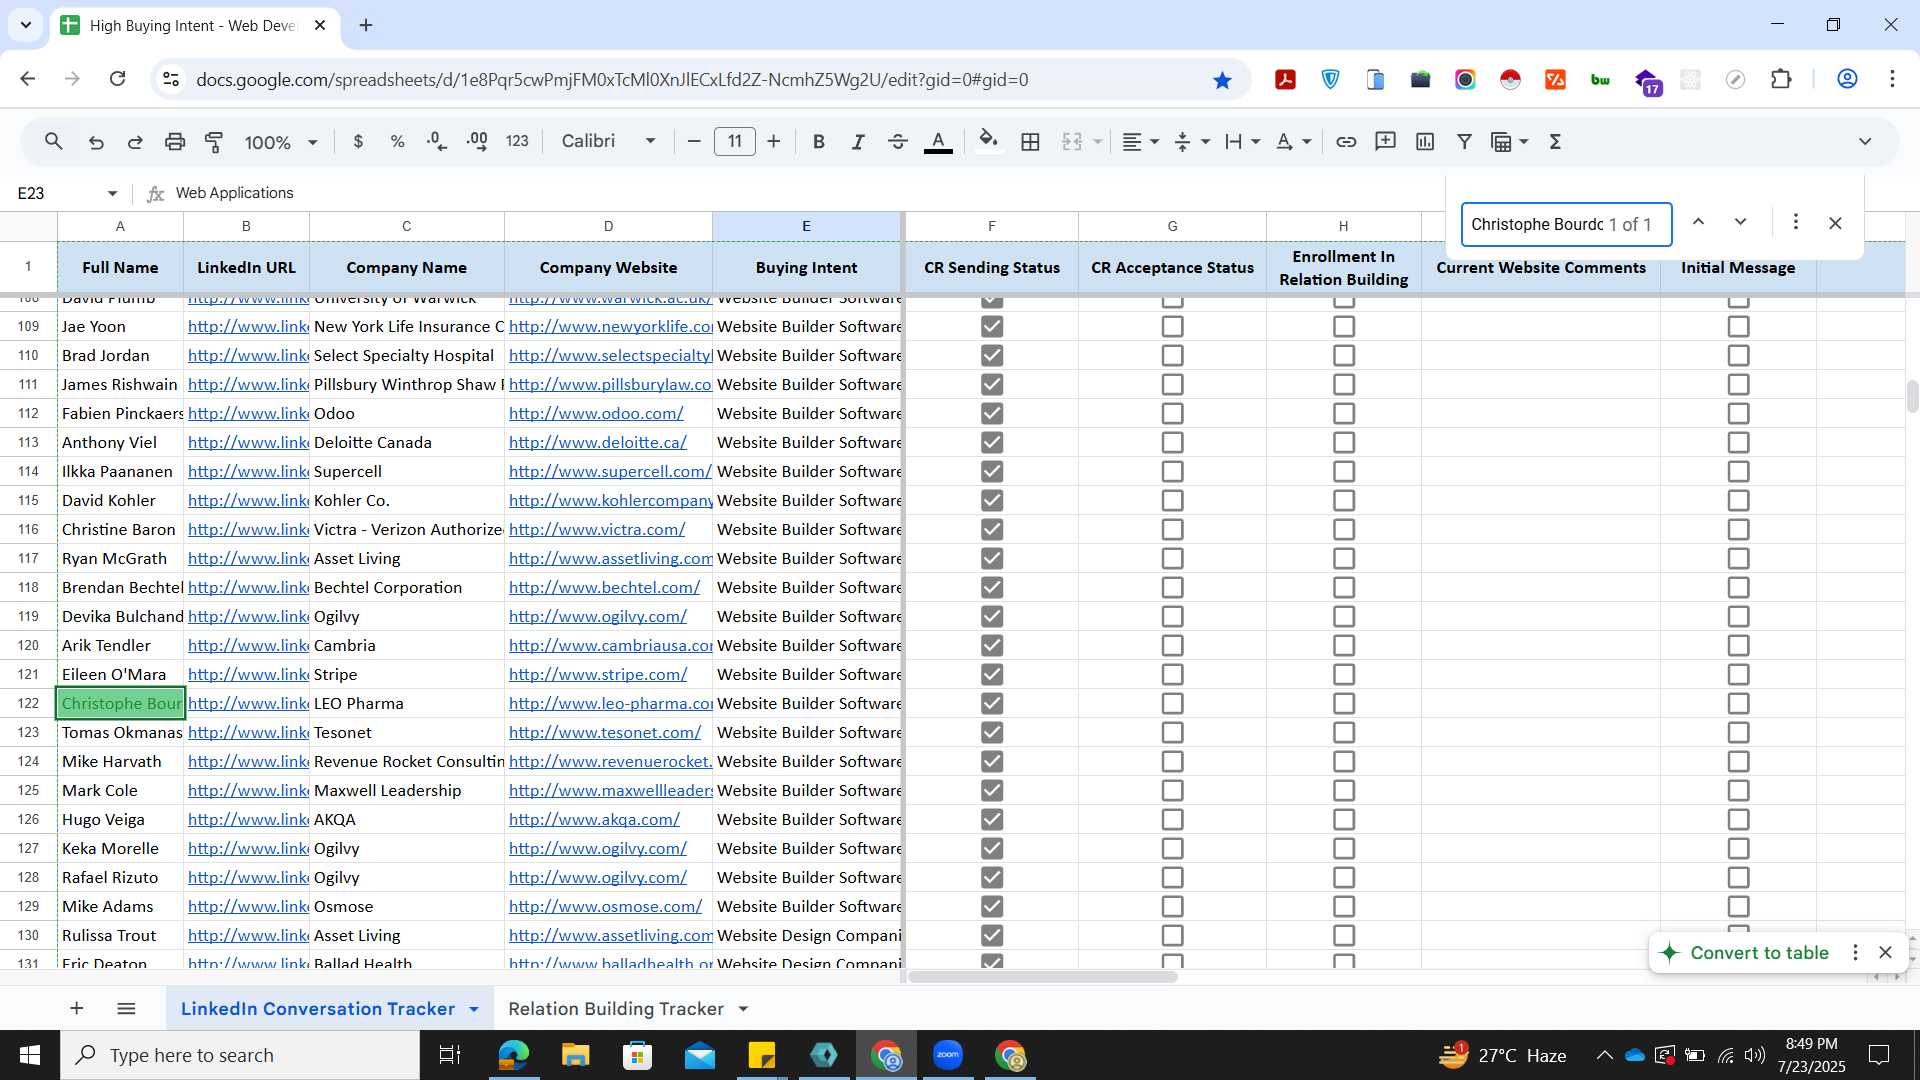The image size is (1920, 1080).
Task: Click the Functions sigma icon
Action: pos(1555,142)
